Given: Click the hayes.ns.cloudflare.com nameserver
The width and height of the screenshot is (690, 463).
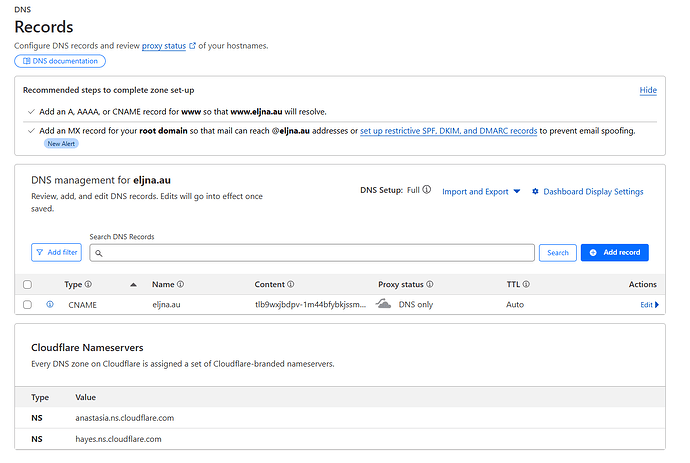Looking at the screenshot, I should point(118,439).
